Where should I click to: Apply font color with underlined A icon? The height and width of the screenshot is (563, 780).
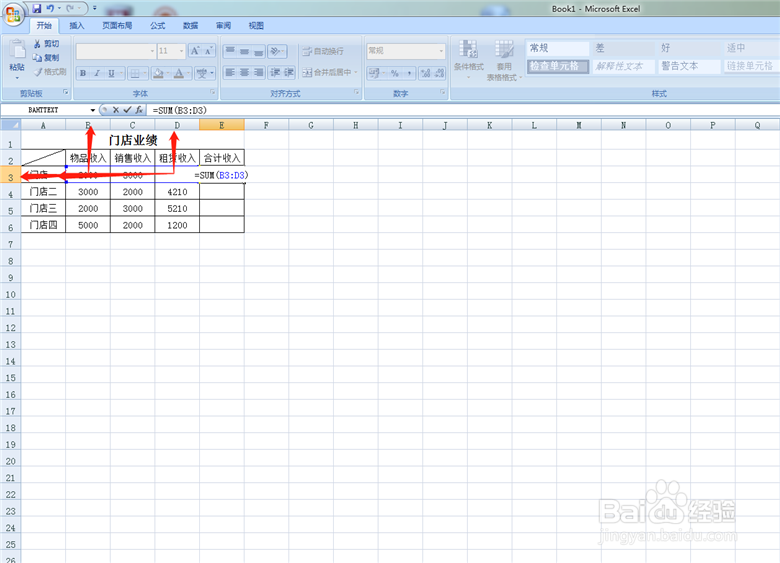click(x=179, y=74)
